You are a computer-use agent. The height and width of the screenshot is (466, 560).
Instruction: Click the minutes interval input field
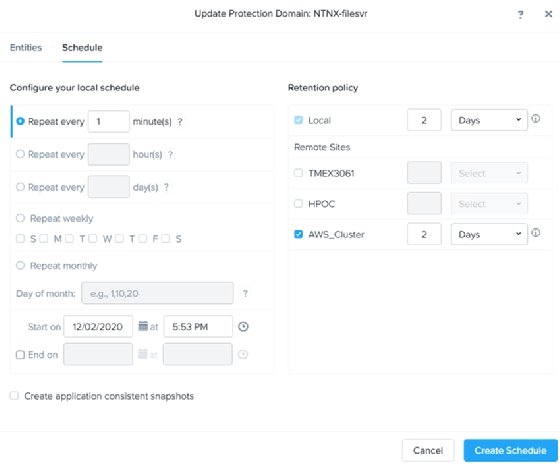(109, 121)
